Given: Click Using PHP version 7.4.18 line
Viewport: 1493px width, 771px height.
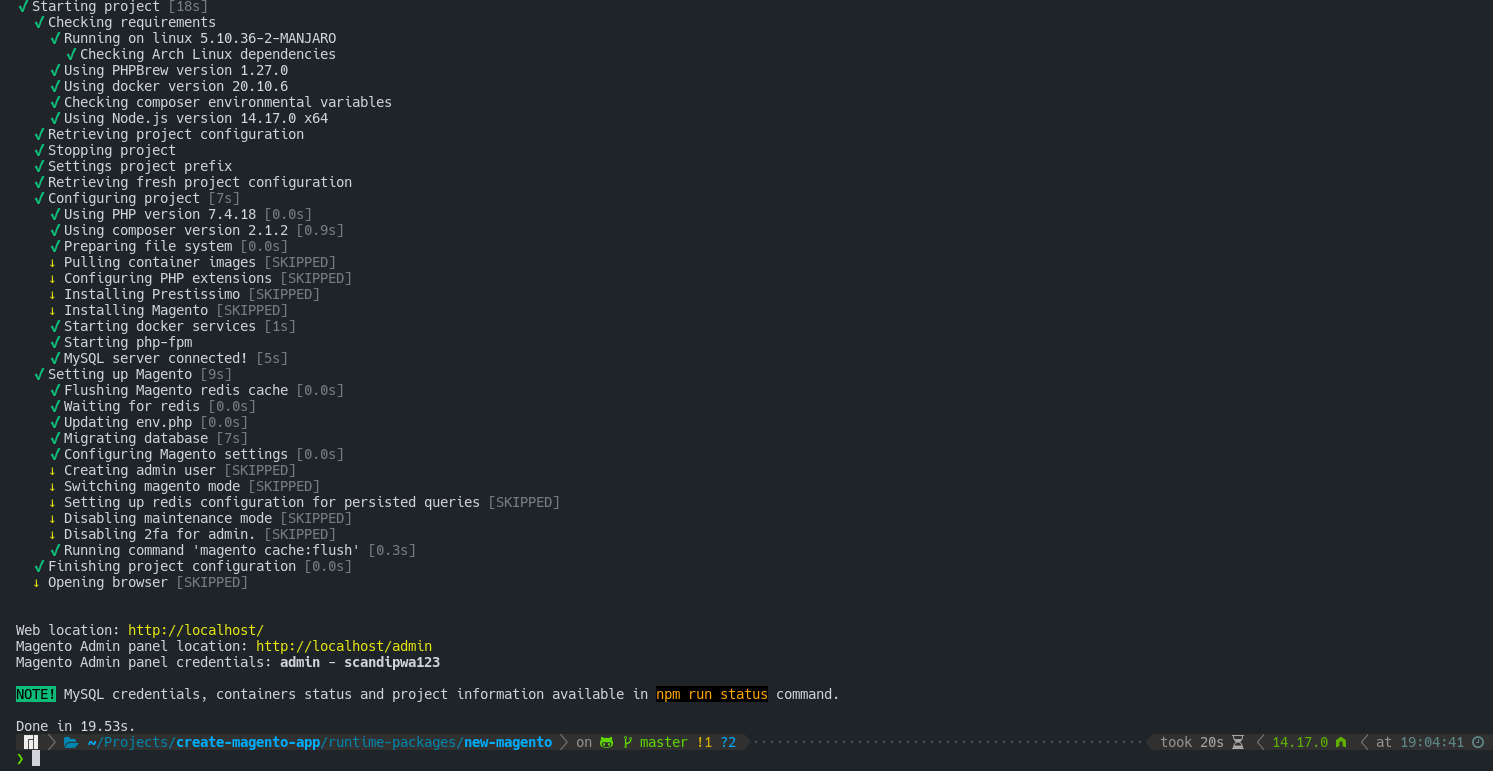Looking at the screenshot, I should tap(188, 214).
